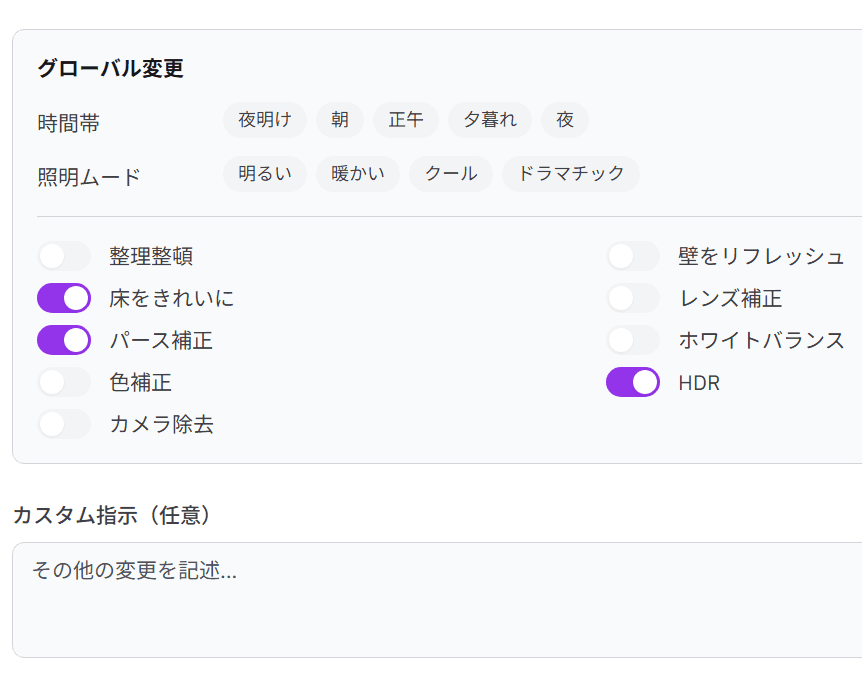Pick the 正午 time option
This screenshot has height=684, width=862.
click(x=405, y=120)
